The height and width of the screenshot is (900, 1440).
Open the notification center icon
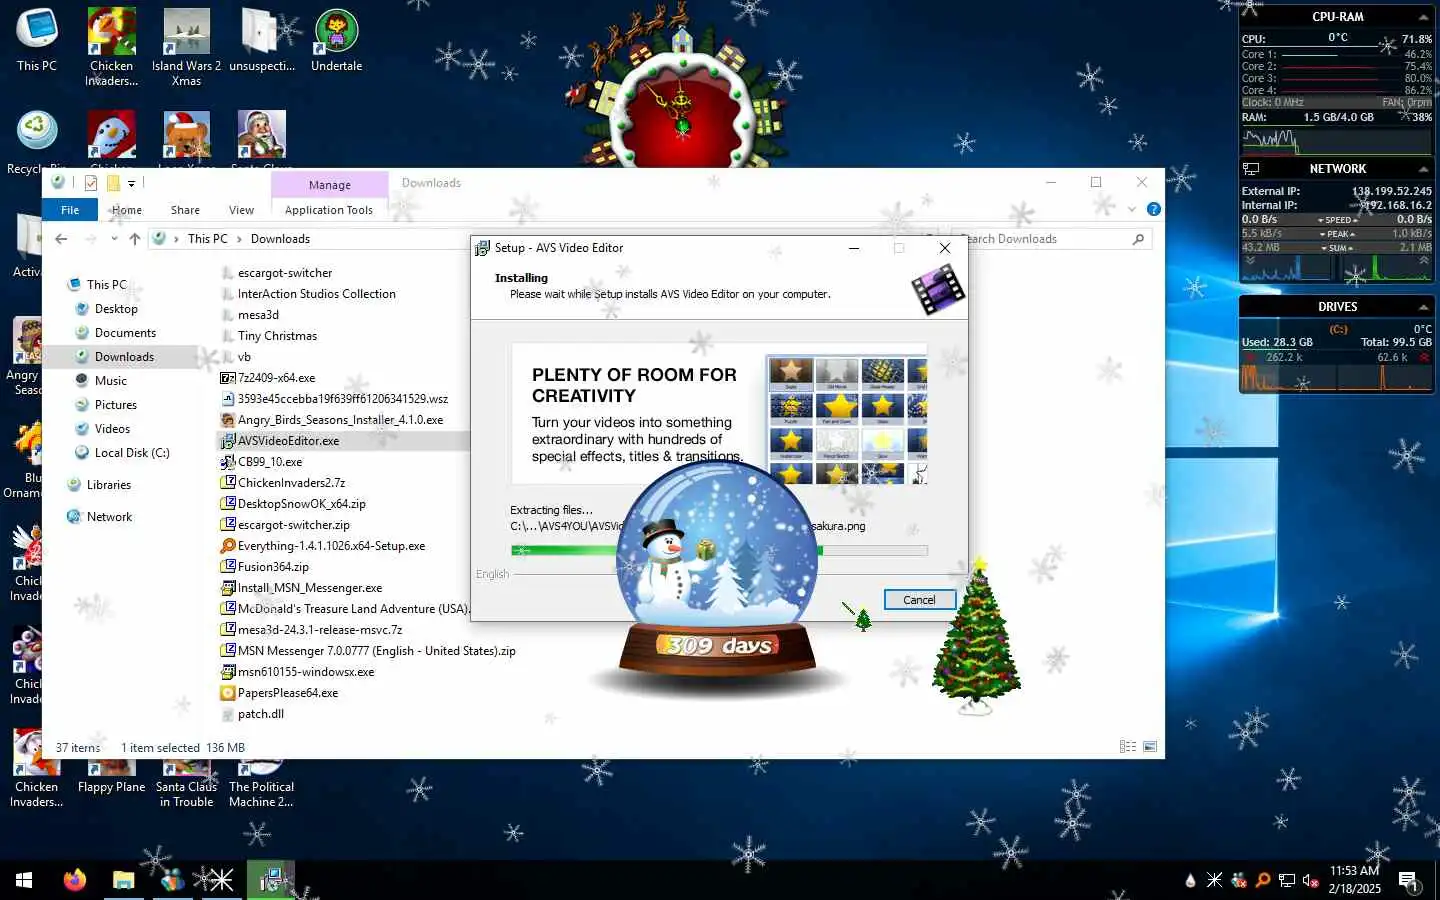pyautogui.click(x=1408, y=881)
